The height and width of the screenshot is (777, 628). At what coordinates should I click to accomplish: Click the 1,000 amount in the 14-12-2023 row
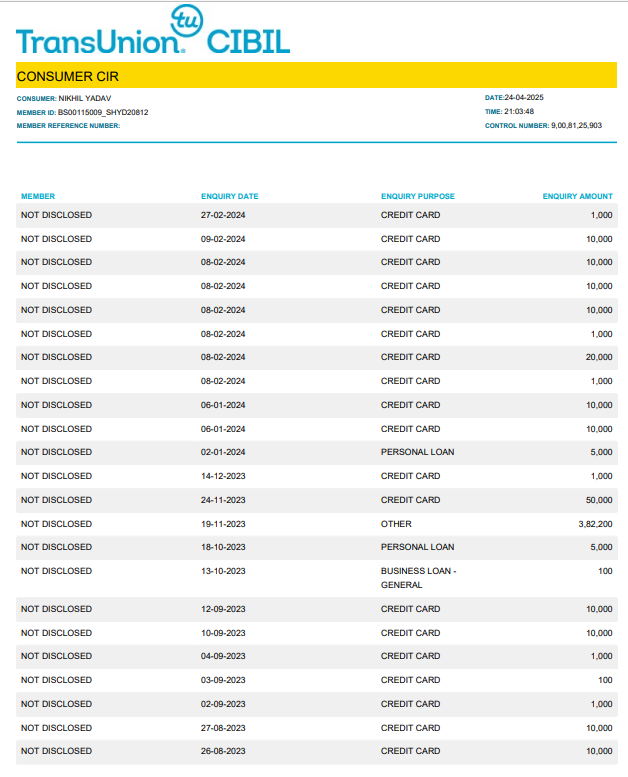click(601, 476)
